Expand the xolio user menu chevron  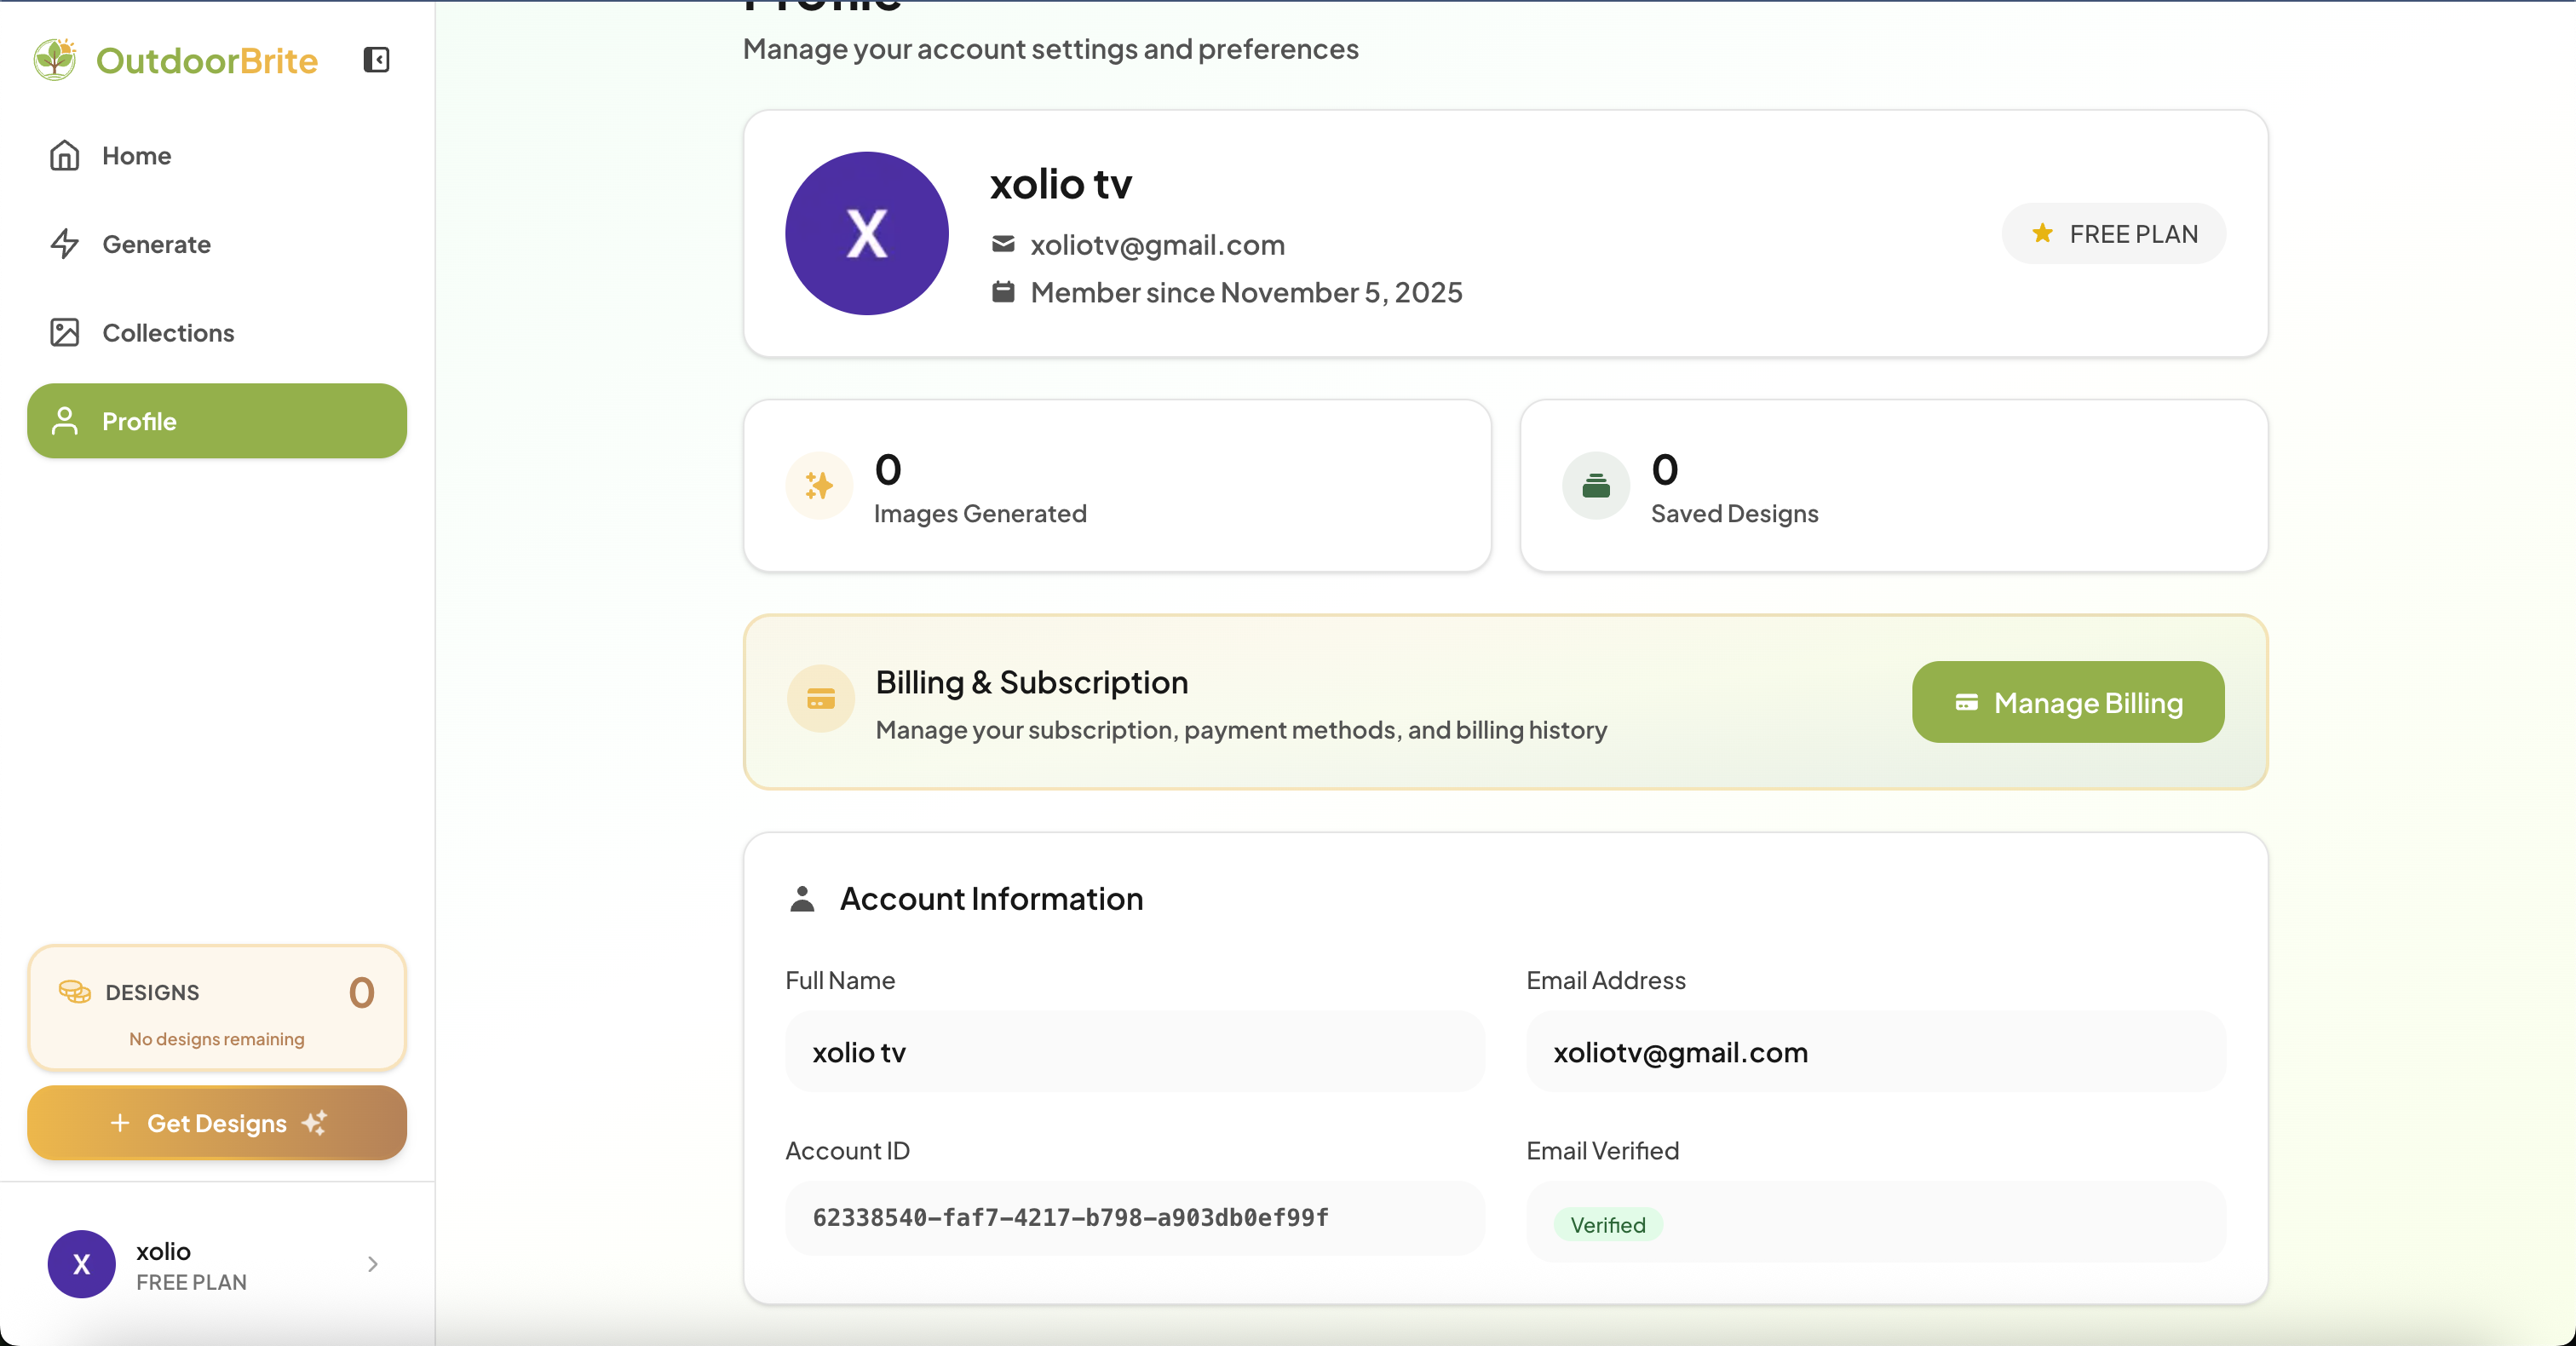pos(373,1264)
